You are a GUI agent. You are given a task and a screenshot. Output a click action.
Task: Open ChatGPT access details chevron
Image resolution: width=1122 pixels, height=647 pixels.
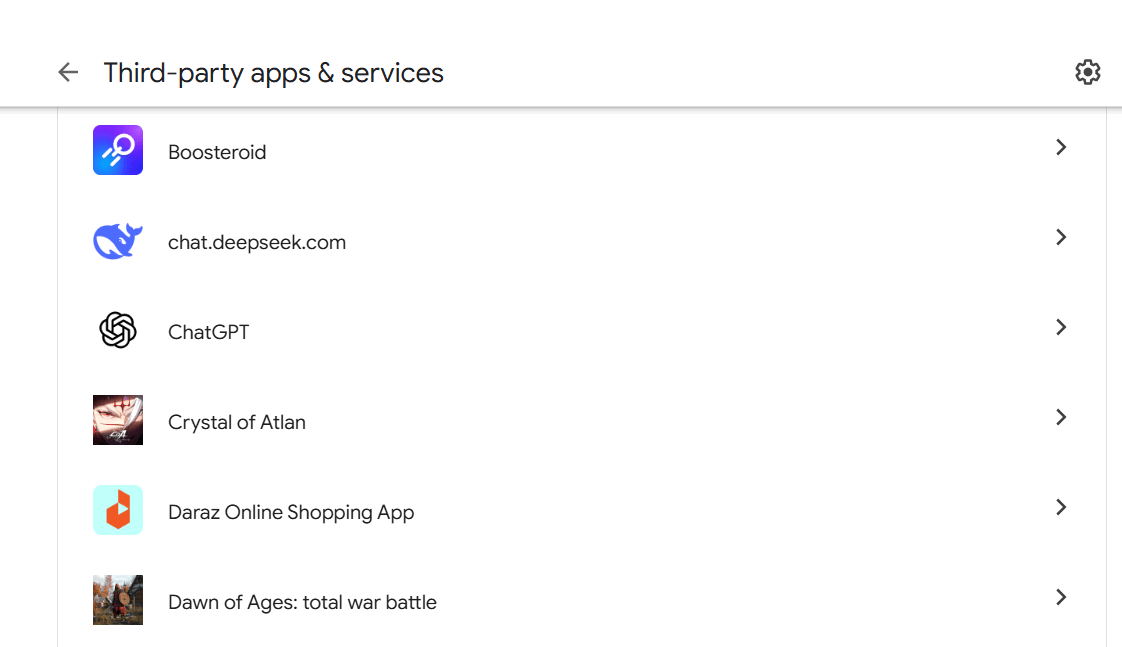click(1061, 328)
